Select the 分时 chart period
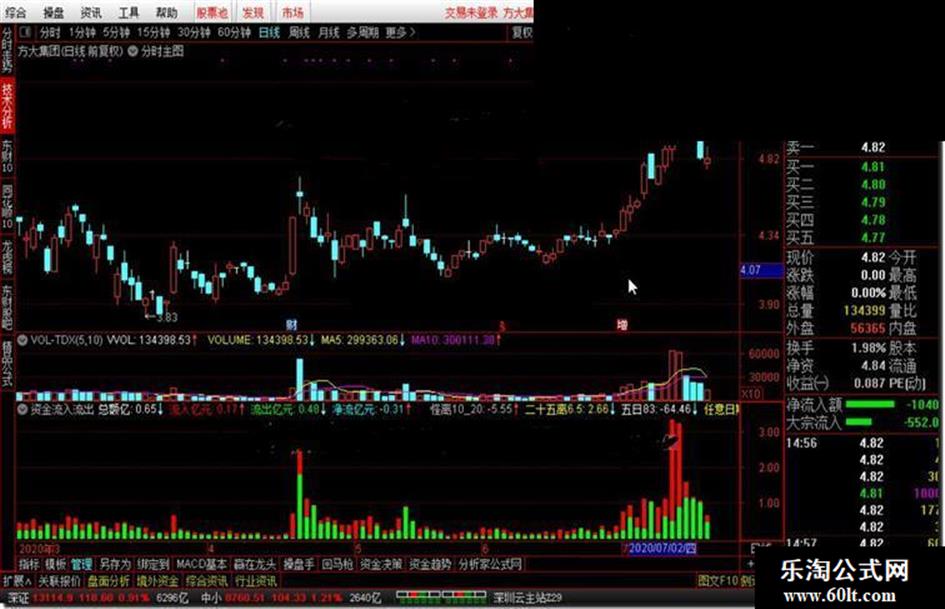945x609 pixels. tap(50, 33)
